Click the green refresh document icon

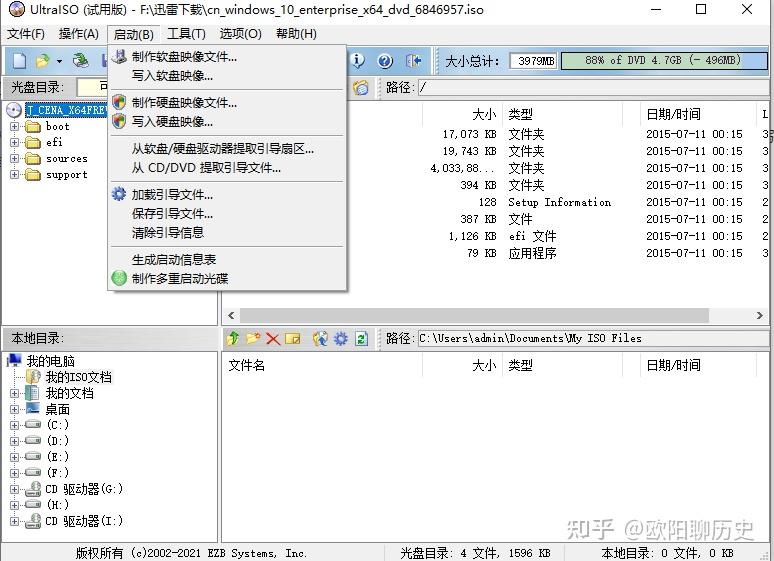[x=361, y=338]
